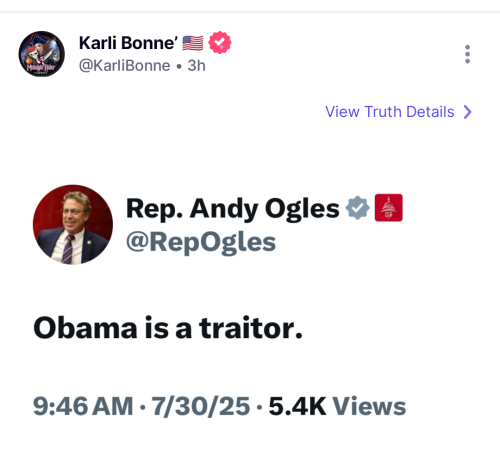Click the "Obama is a traitor." post text
The width and height of the screenshot is (500, 456).
(x=168, y=328)
